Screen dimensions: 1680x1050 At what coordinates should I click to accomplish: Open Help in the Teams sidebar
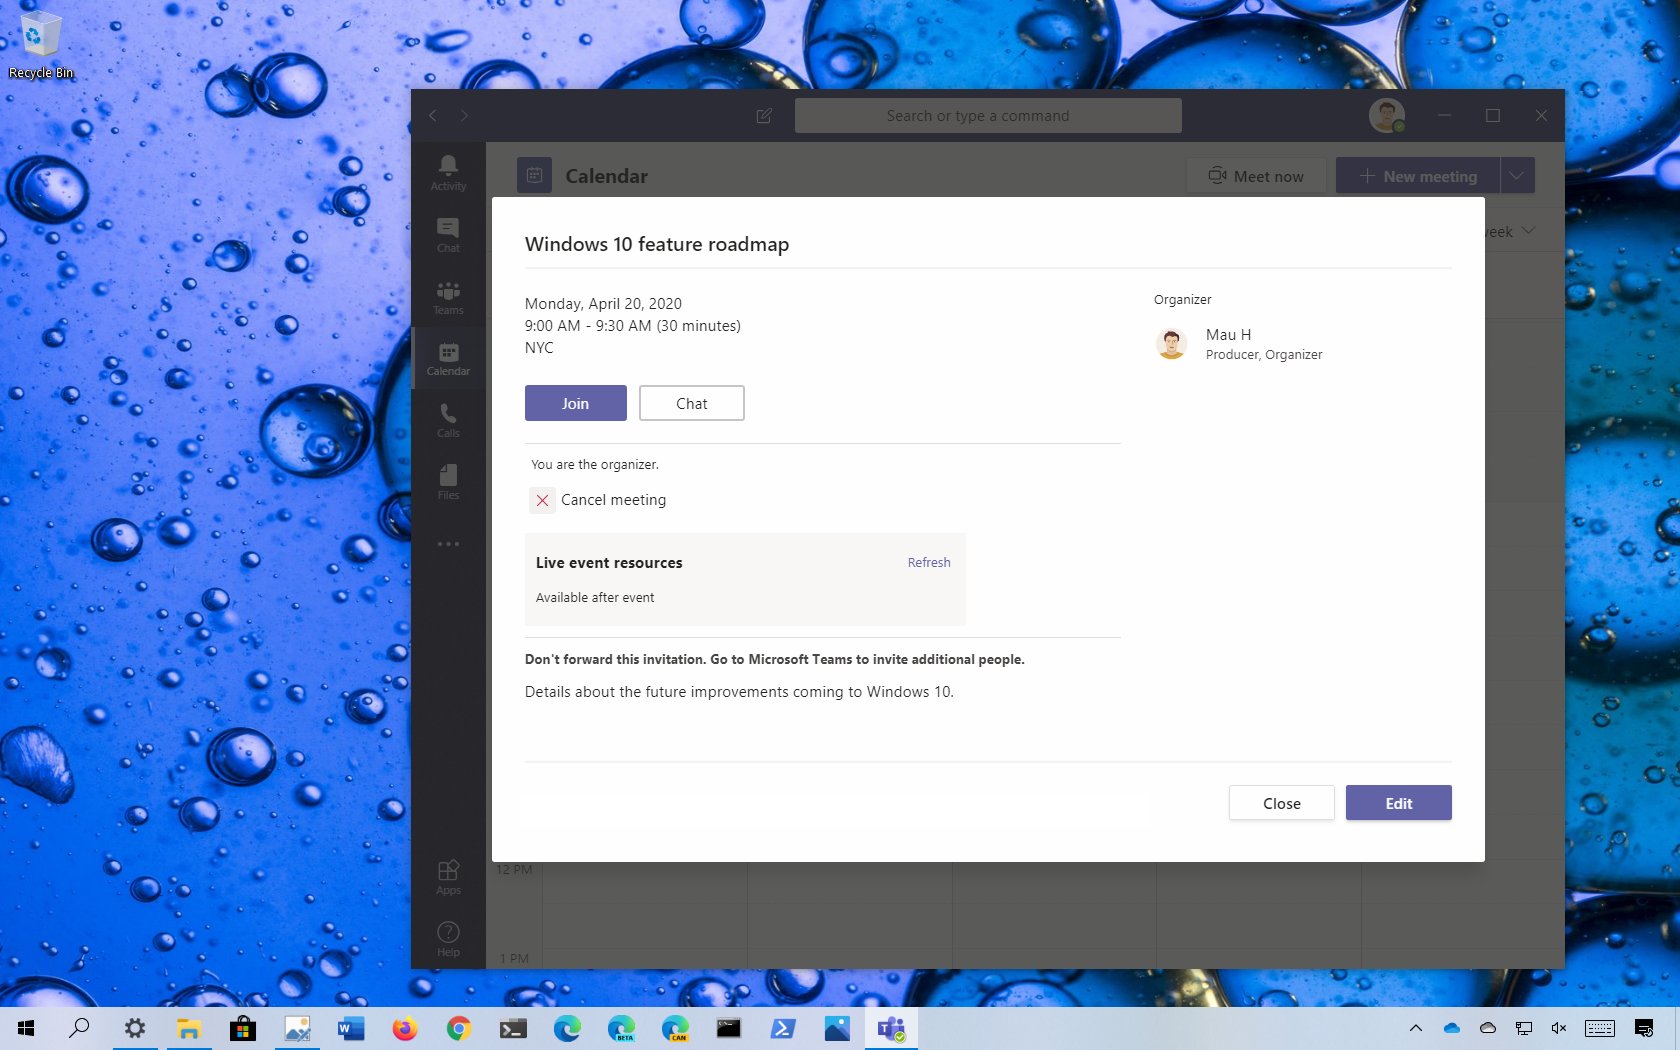(x=448, y=939)
